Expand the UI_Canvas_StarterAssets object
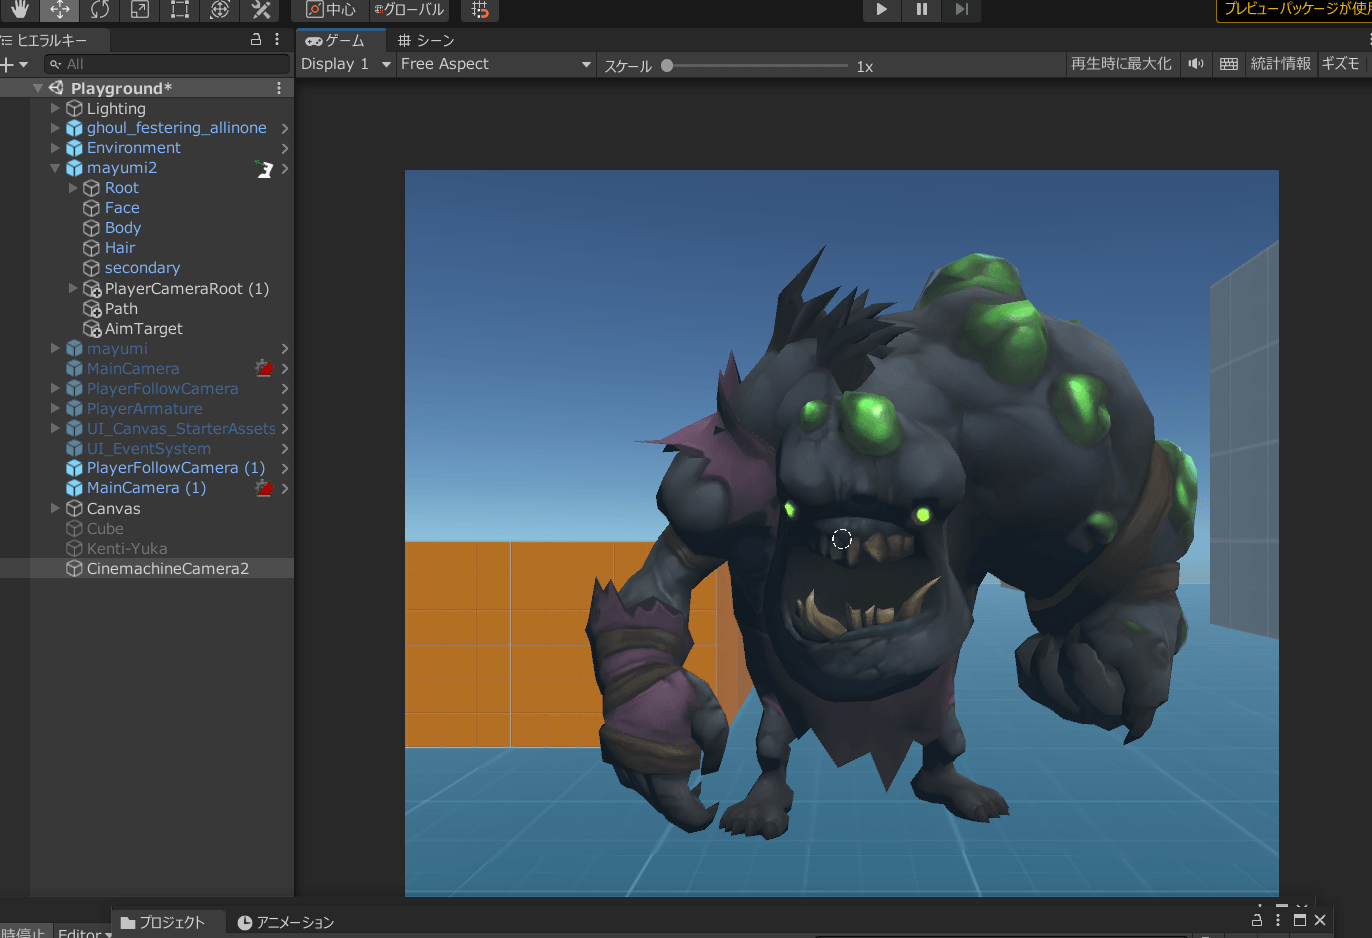The height and width of the screenshot is (938, 1372). point(55,428)
